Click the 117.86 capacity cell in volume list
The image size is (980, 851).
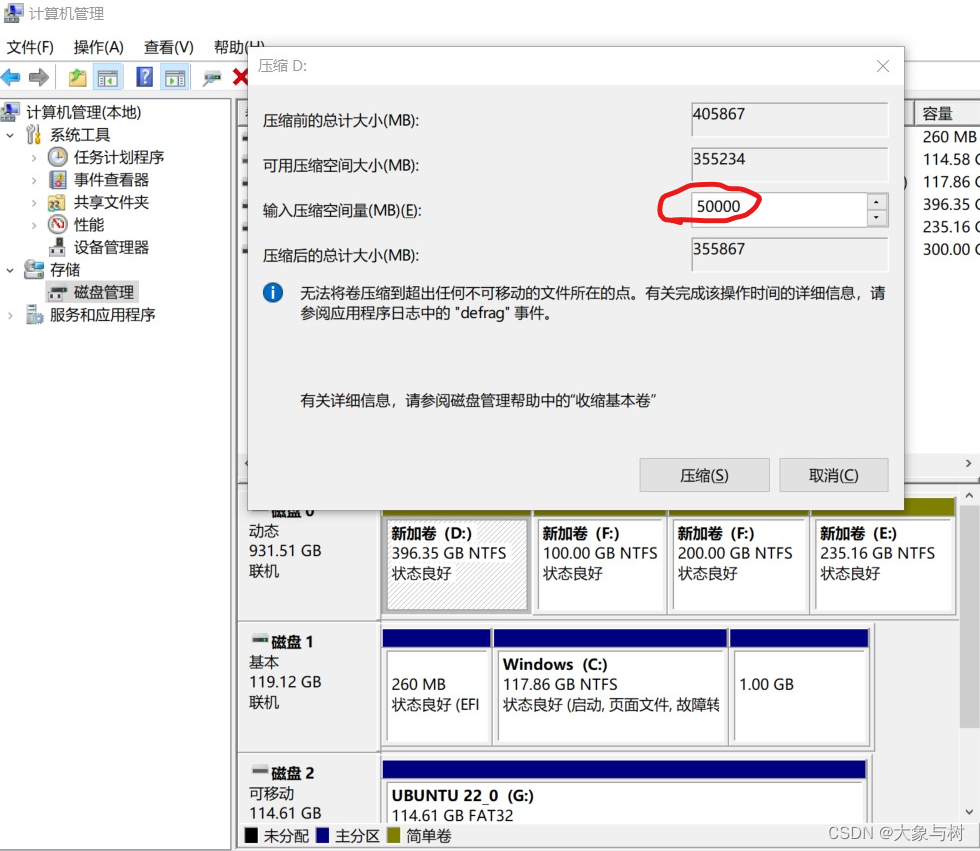pyautogui.click(x=951, y=182)
